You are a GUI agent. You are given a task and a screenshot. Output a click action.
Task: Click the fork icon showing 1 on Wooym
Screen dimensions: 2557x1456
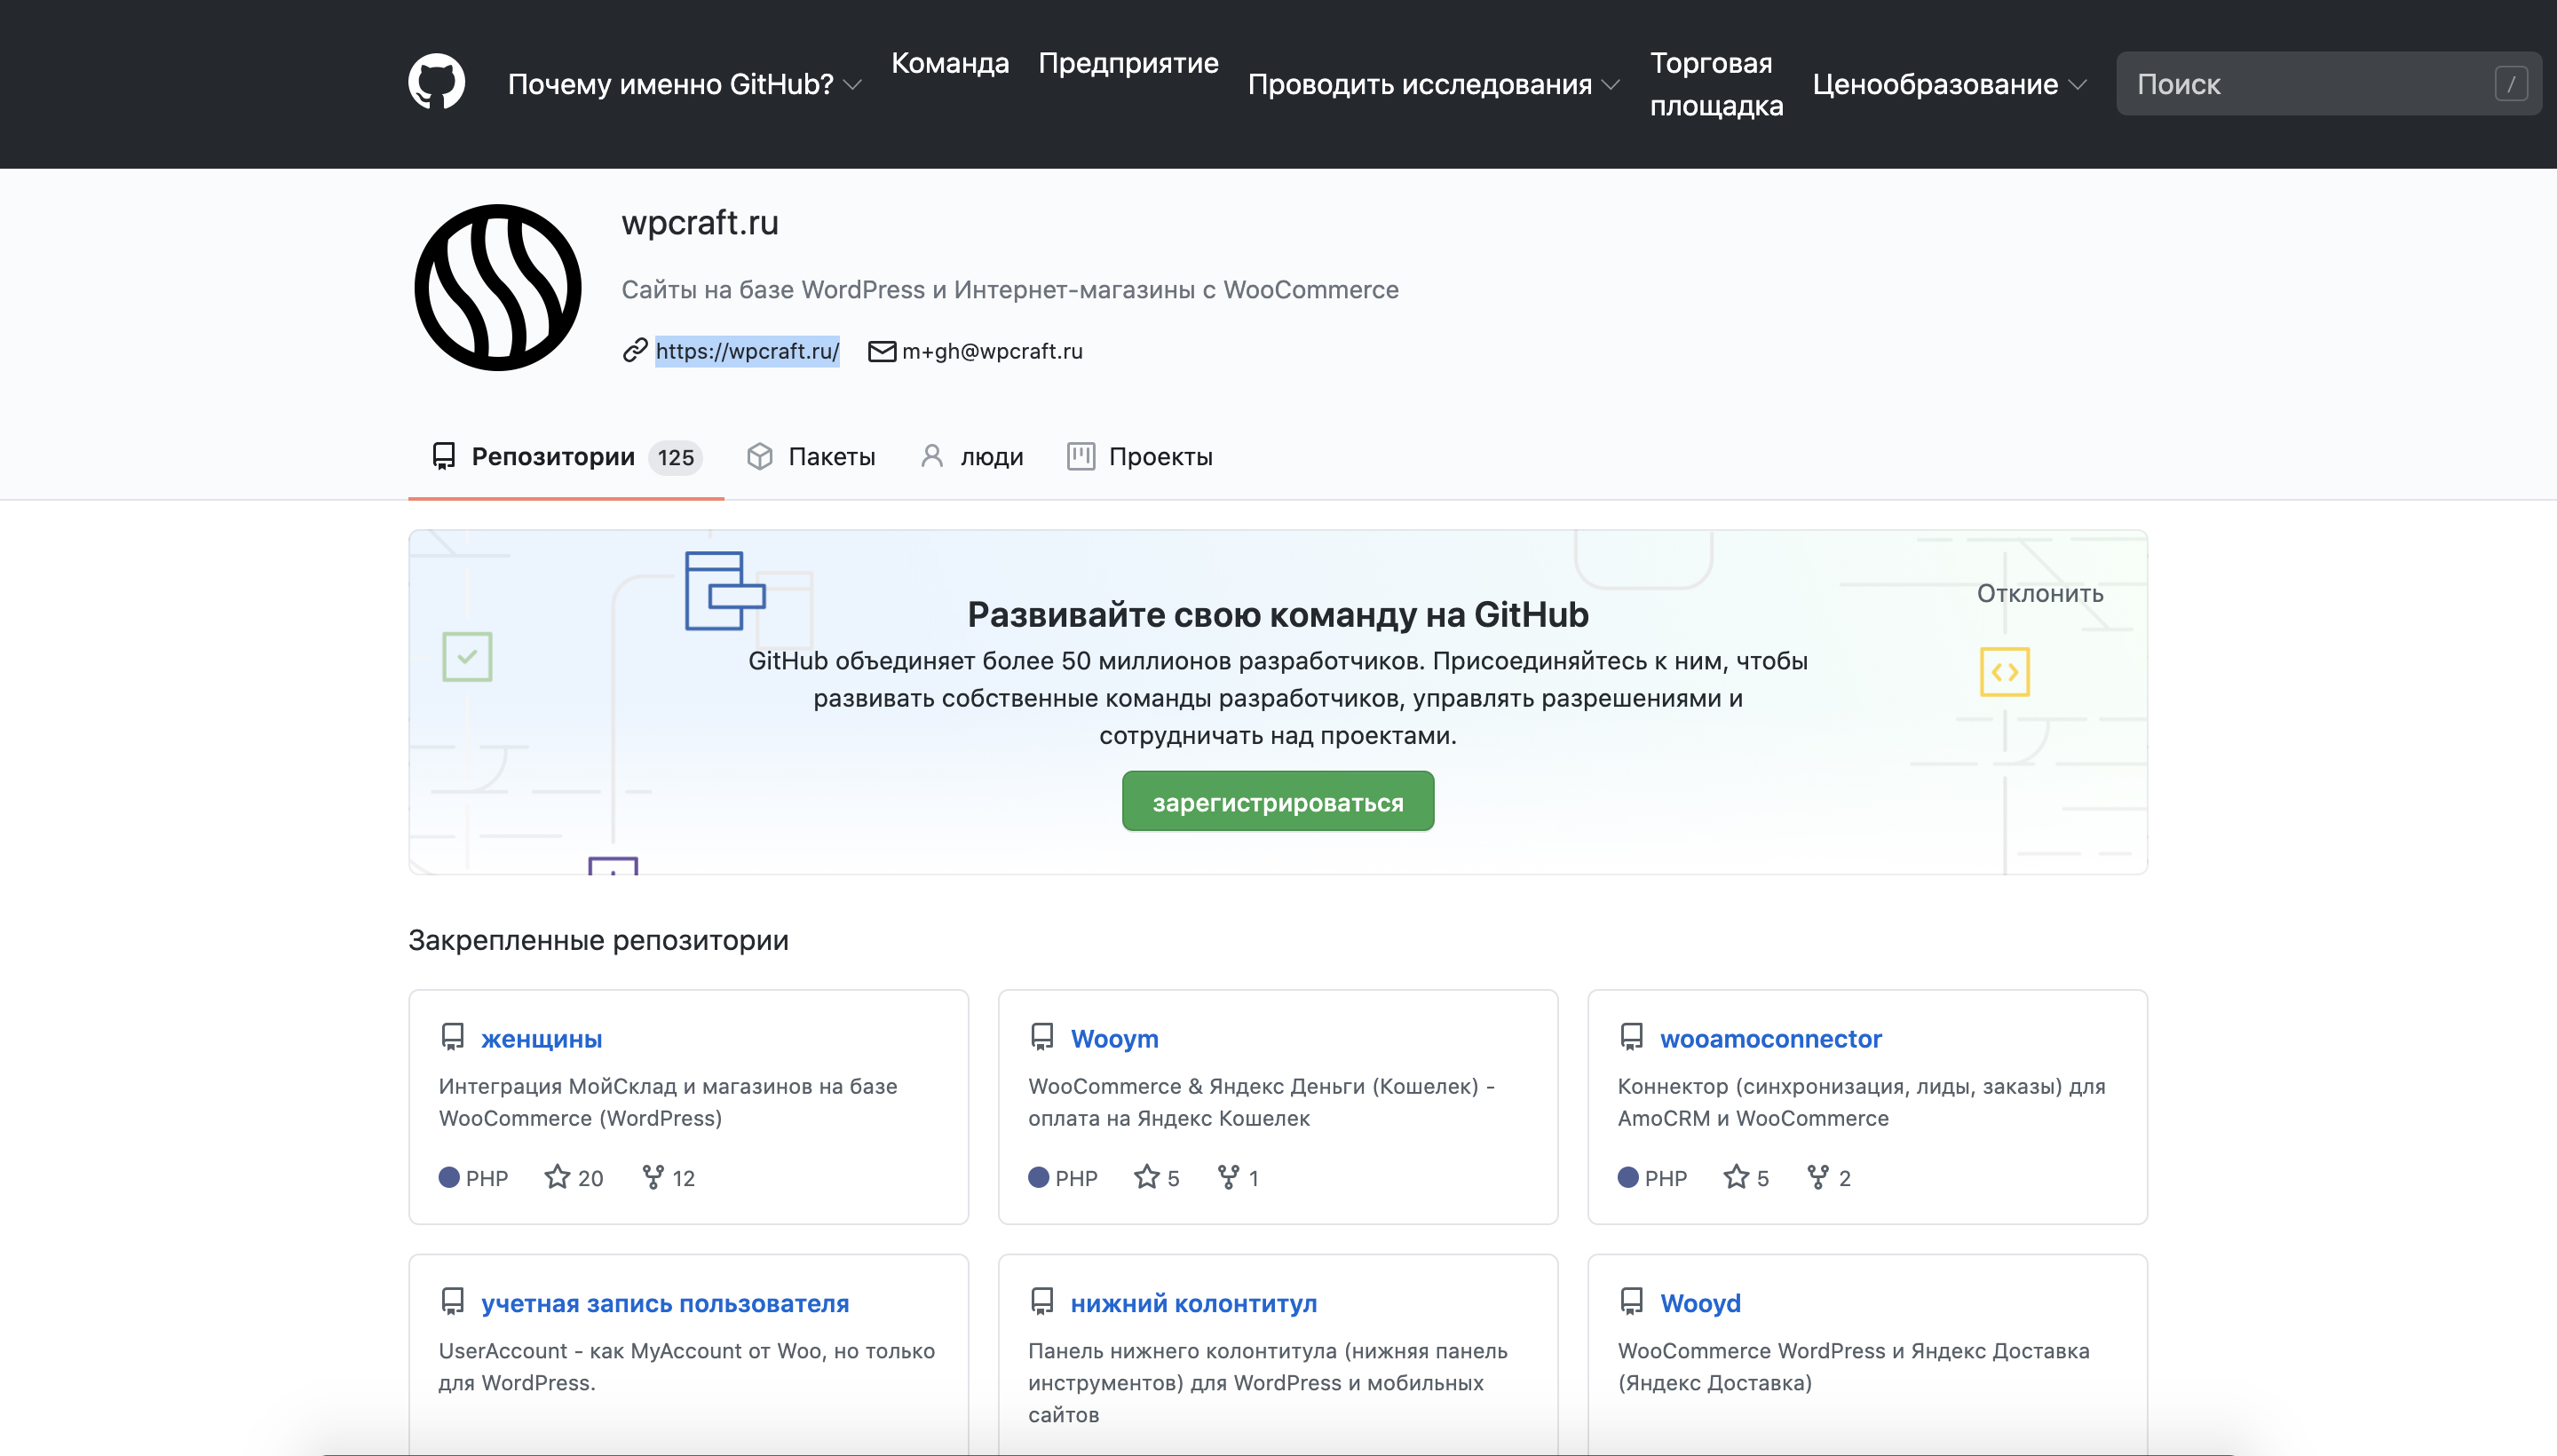(1229, 1177)
